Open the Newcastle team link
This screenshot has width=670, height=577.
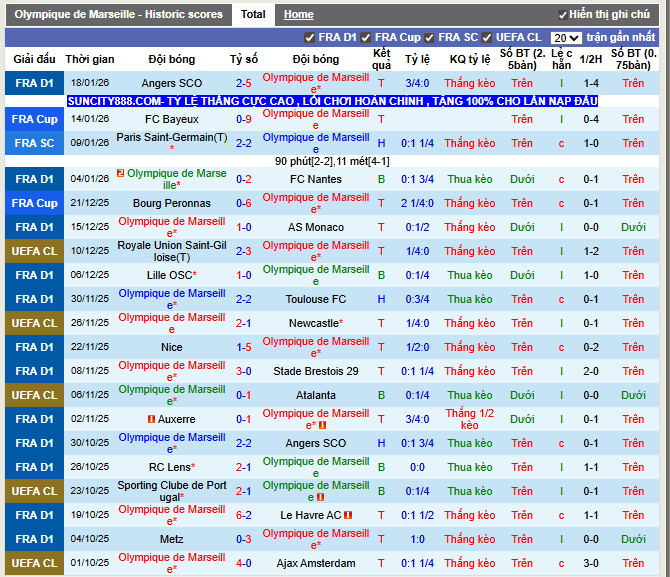[314, 323]
